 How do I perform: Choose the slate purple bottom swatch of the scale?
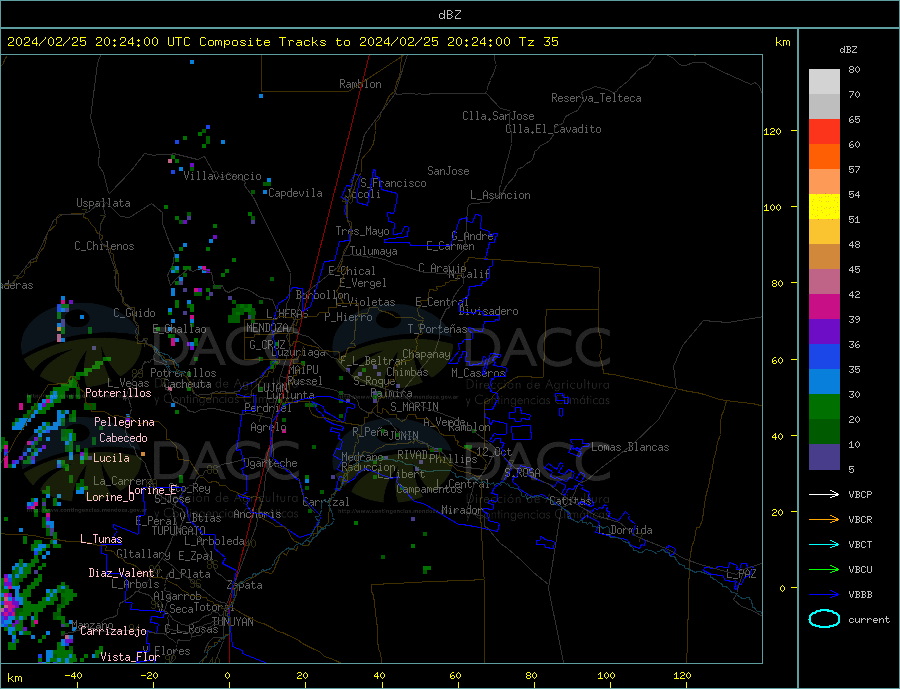[x=824, y=456]
